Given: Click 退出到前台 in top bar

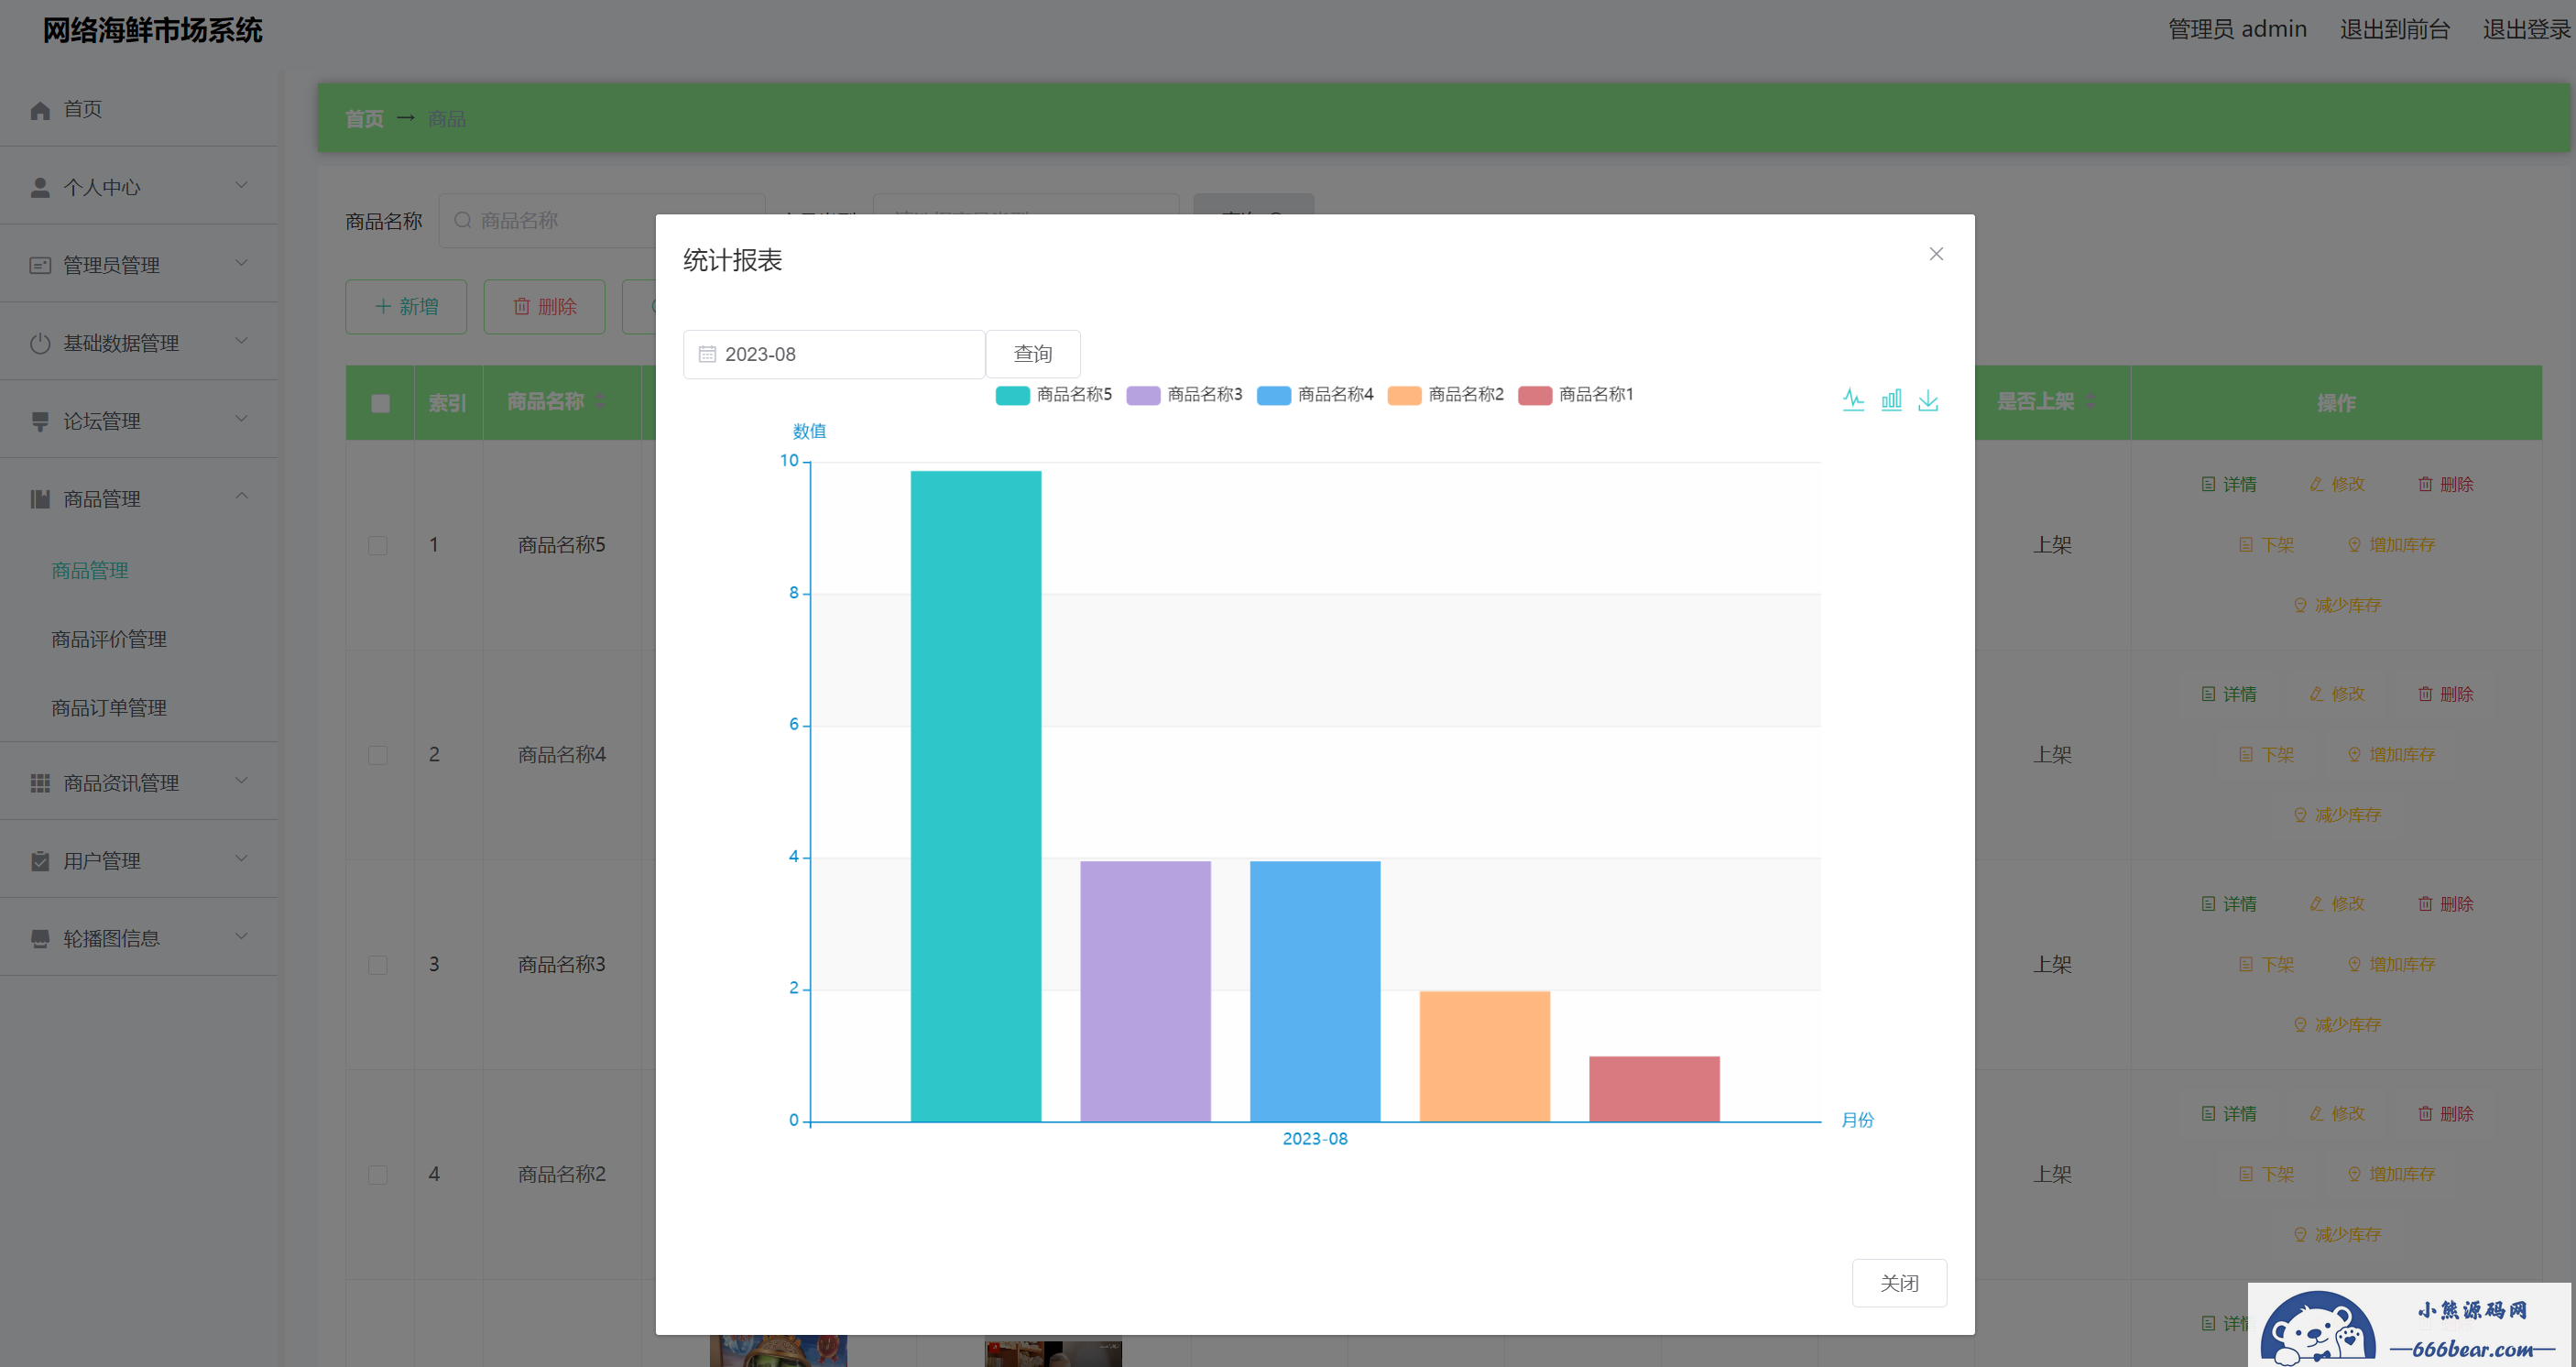Looking at the screenshot, I should click(2394, 30).
